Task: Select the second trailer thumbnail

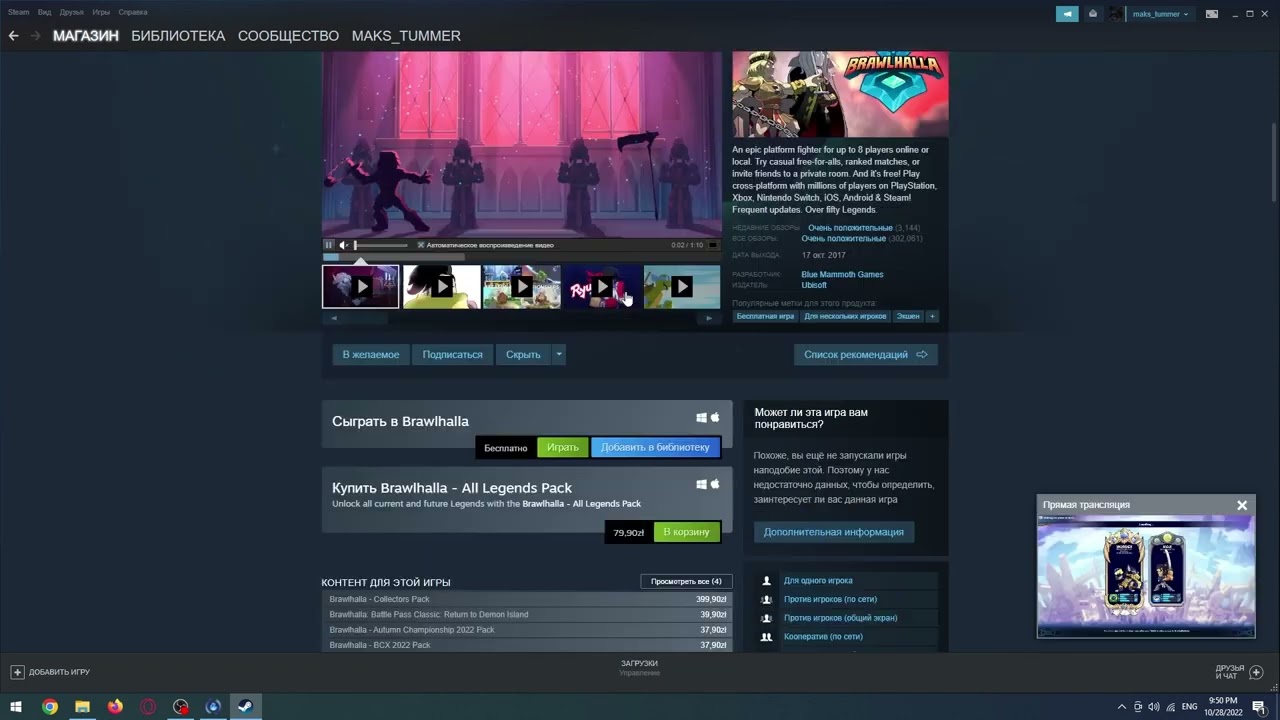Action: pos(441,287)
